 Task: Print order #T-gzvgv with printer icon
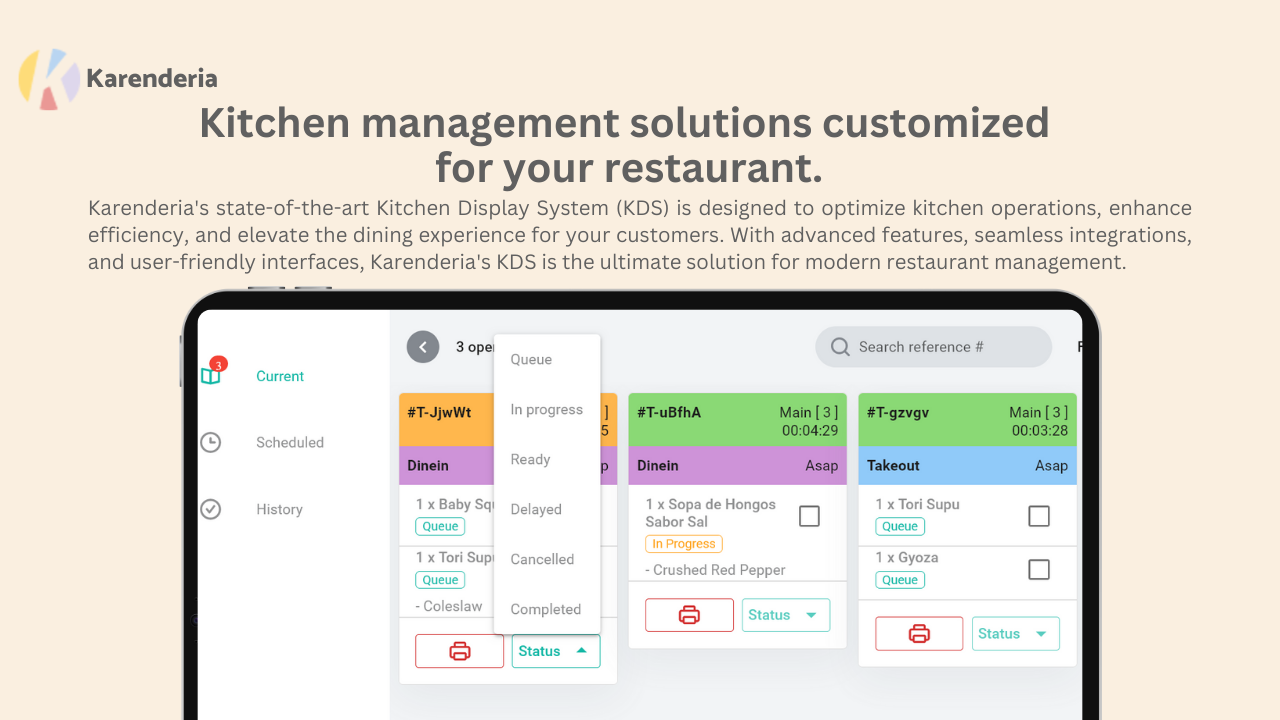[919, 633]
